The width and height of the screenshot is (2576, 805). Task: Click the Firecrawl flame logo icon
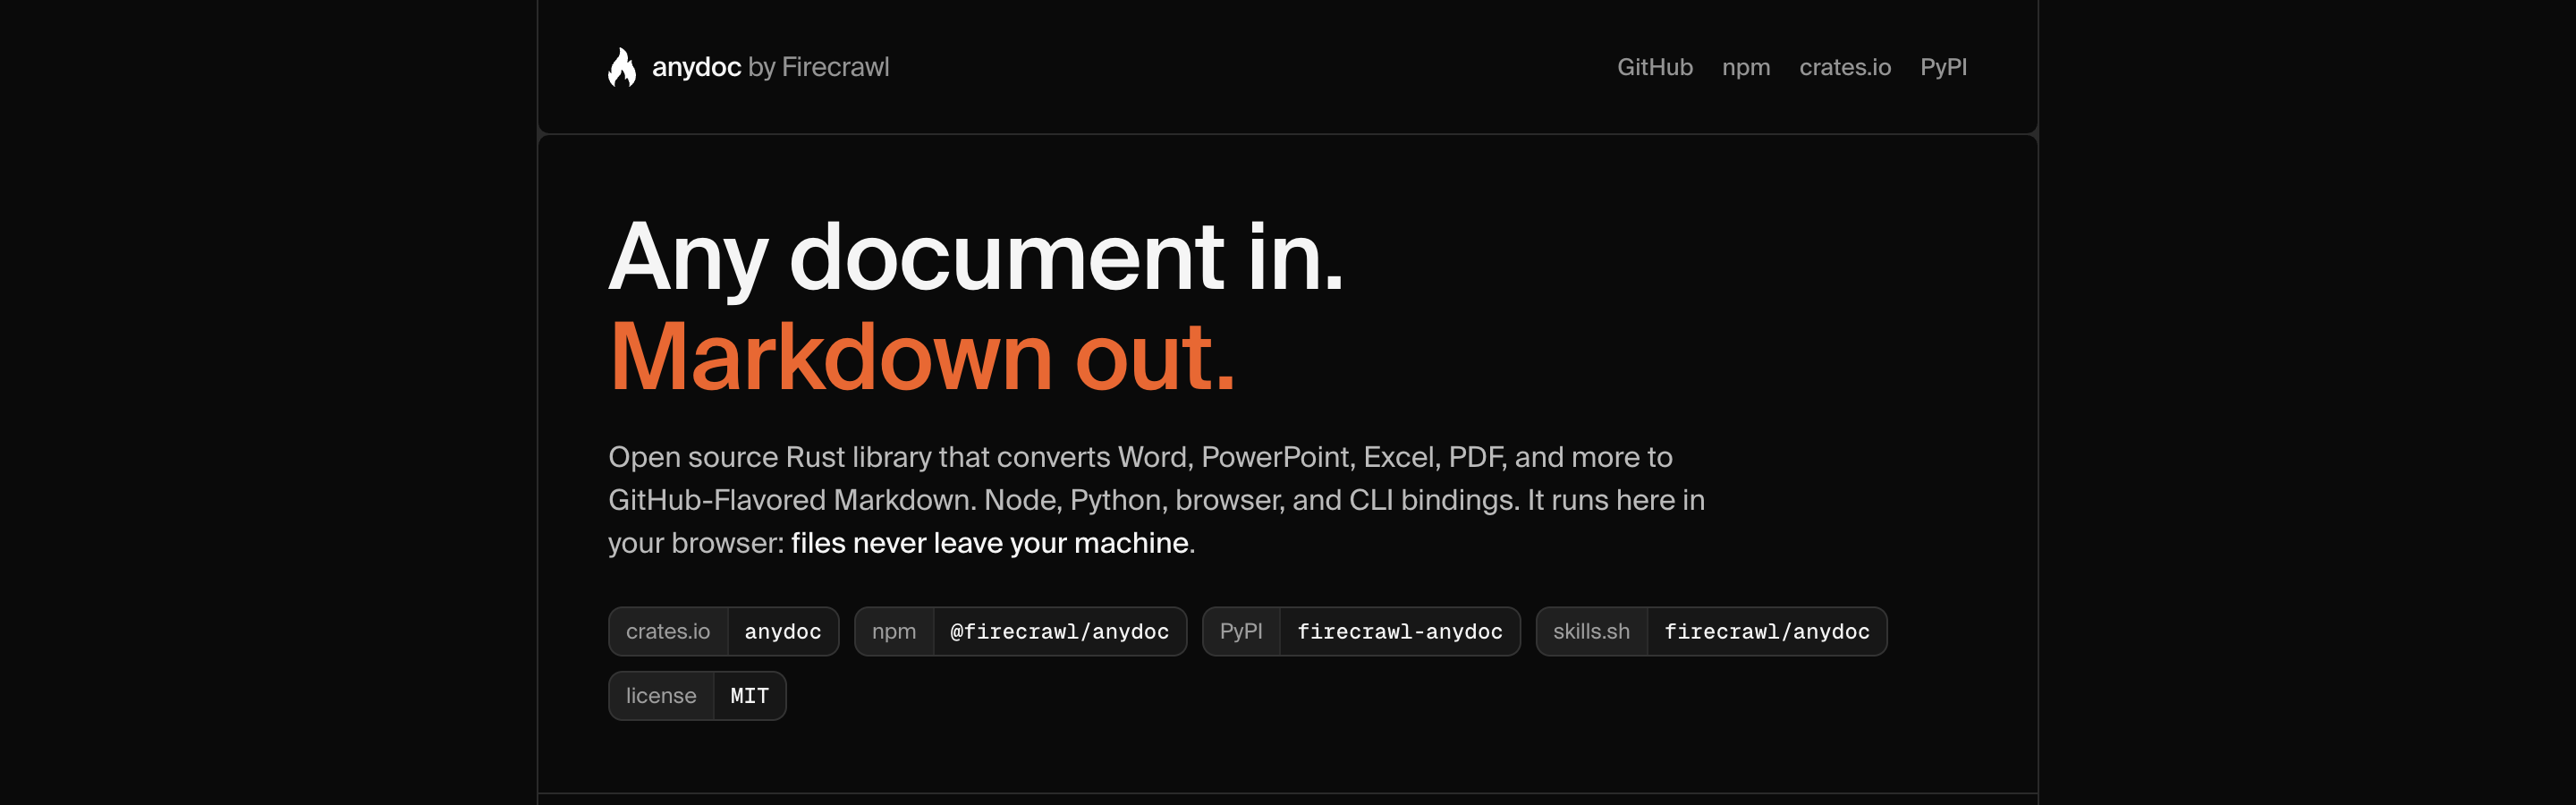coord(622,67)
